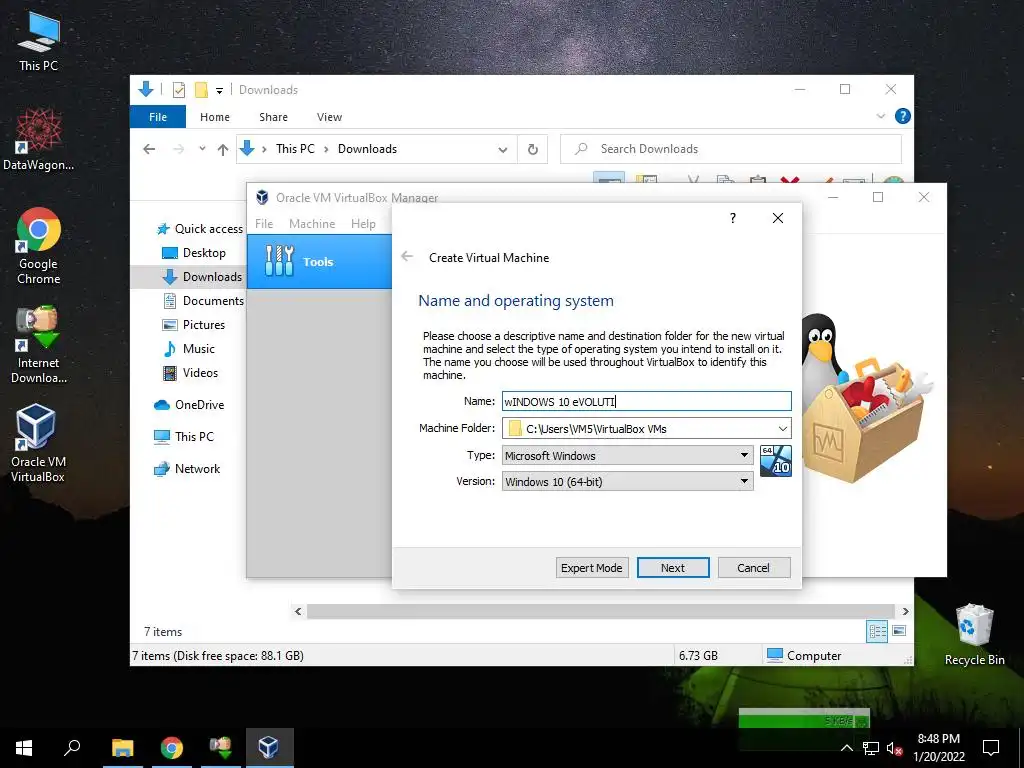Open Oracle VM VirtualBox desktop shortcut

38,443
